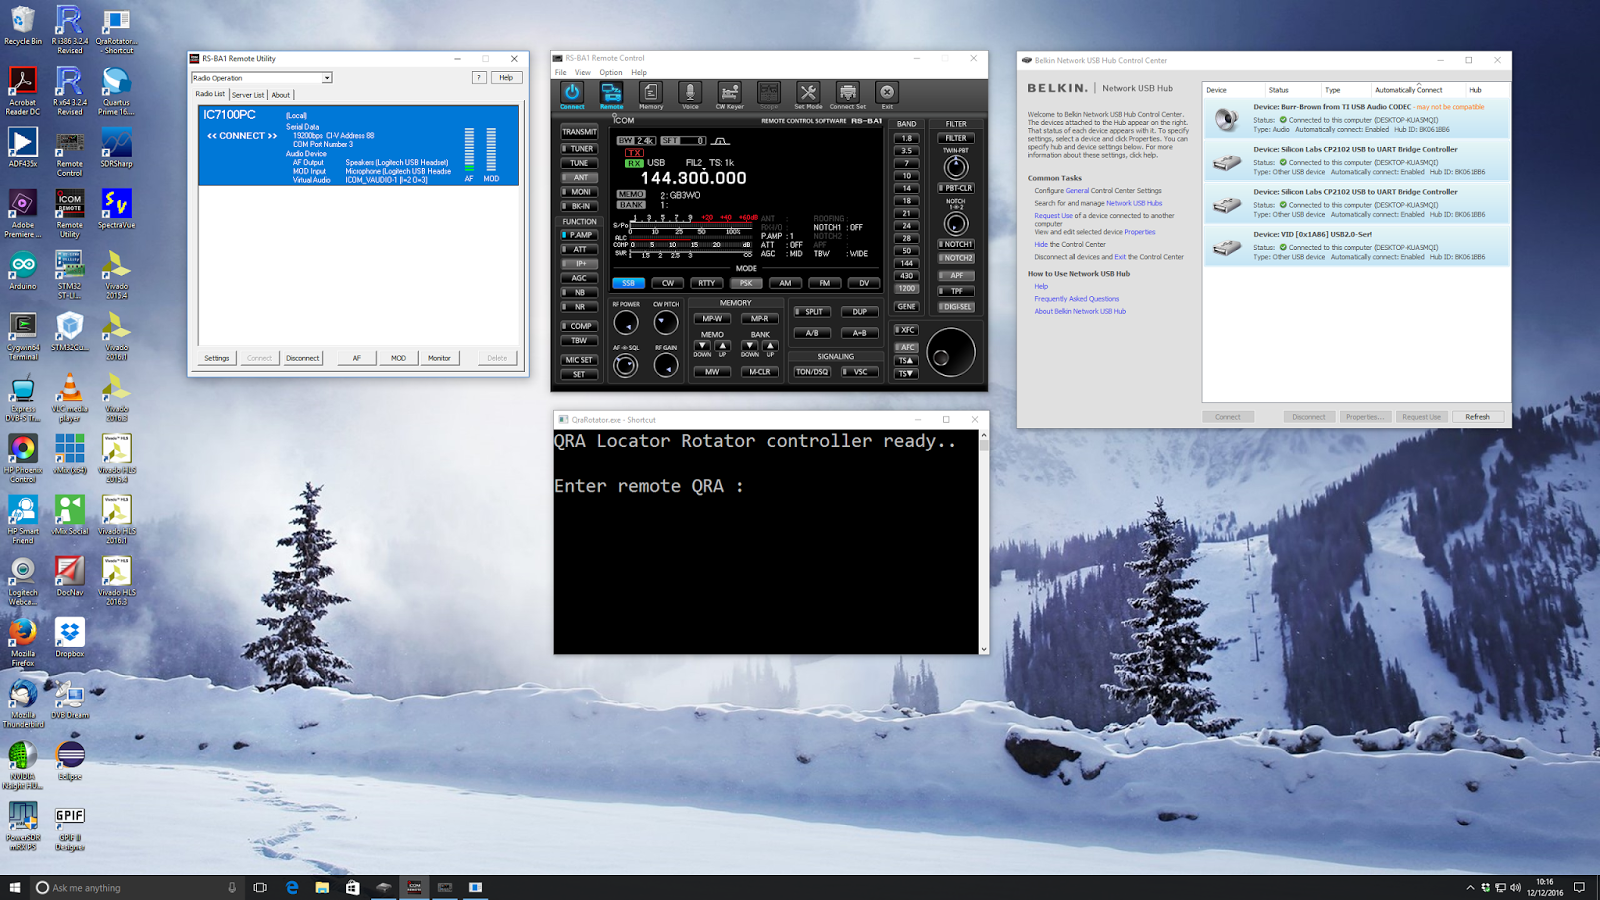Open Frequently Asked Questions link

pos(1076,299)
